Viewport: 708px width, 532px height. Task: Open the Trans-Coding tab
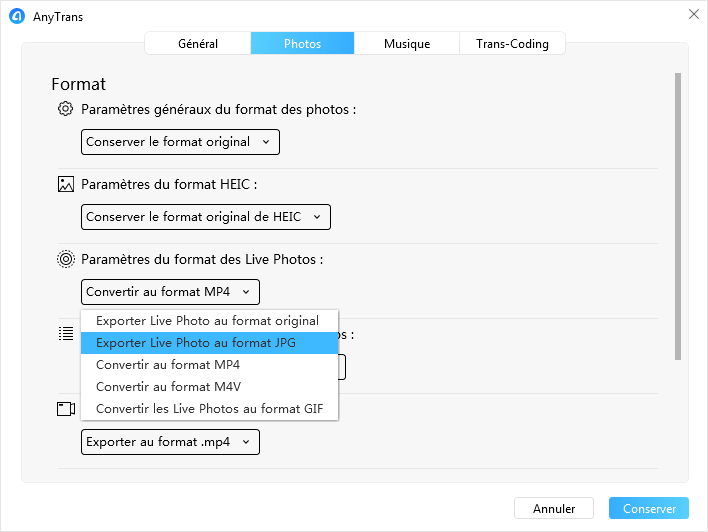(x=512, y=43)
